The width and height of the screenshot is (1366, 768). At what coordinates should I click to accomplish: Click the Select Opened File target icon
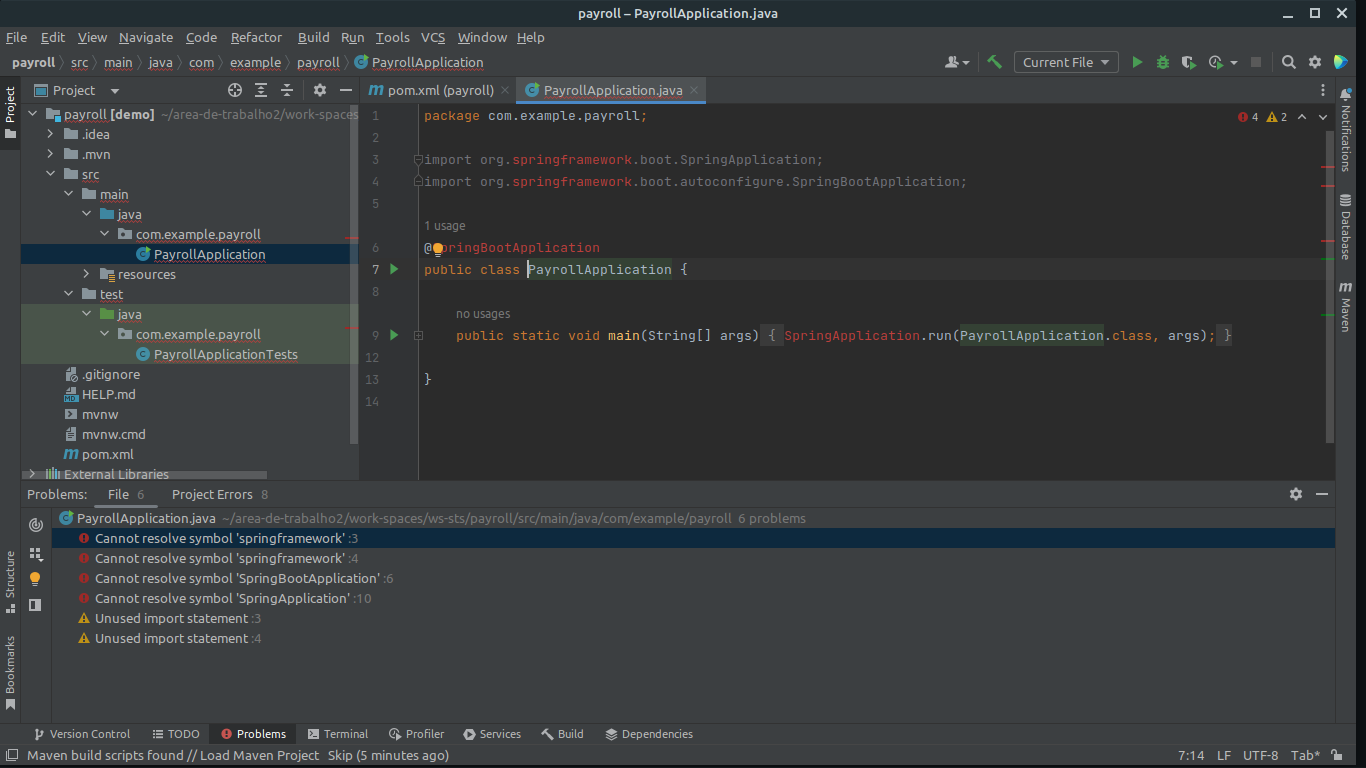(235, 90)
